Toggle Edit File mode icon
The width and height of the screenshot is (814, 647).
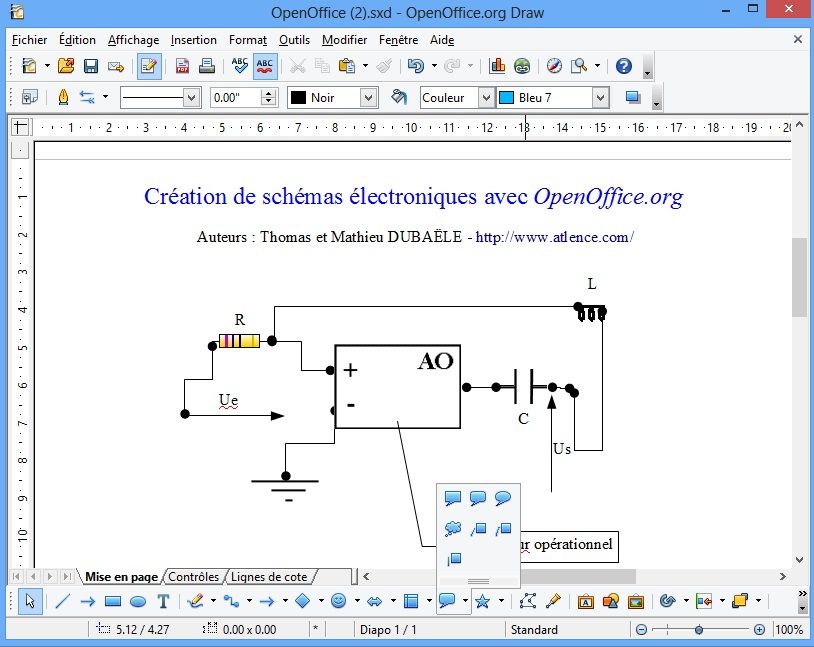tap(148, 66)
